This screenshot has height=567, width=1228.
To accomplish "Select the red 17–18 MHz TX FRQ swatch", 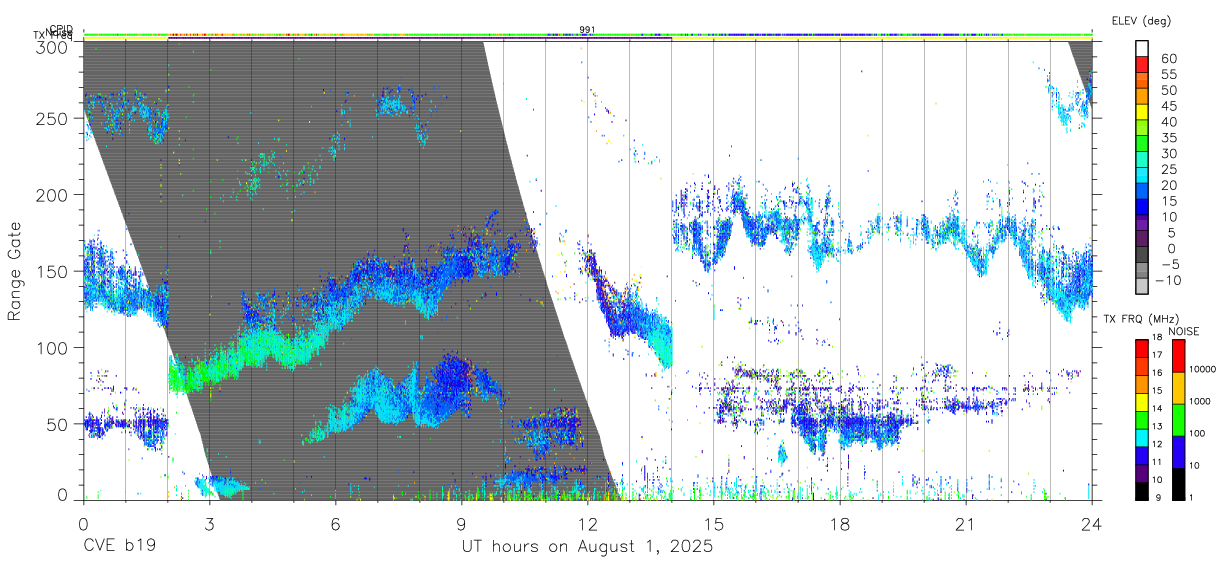I will 1142,348.
